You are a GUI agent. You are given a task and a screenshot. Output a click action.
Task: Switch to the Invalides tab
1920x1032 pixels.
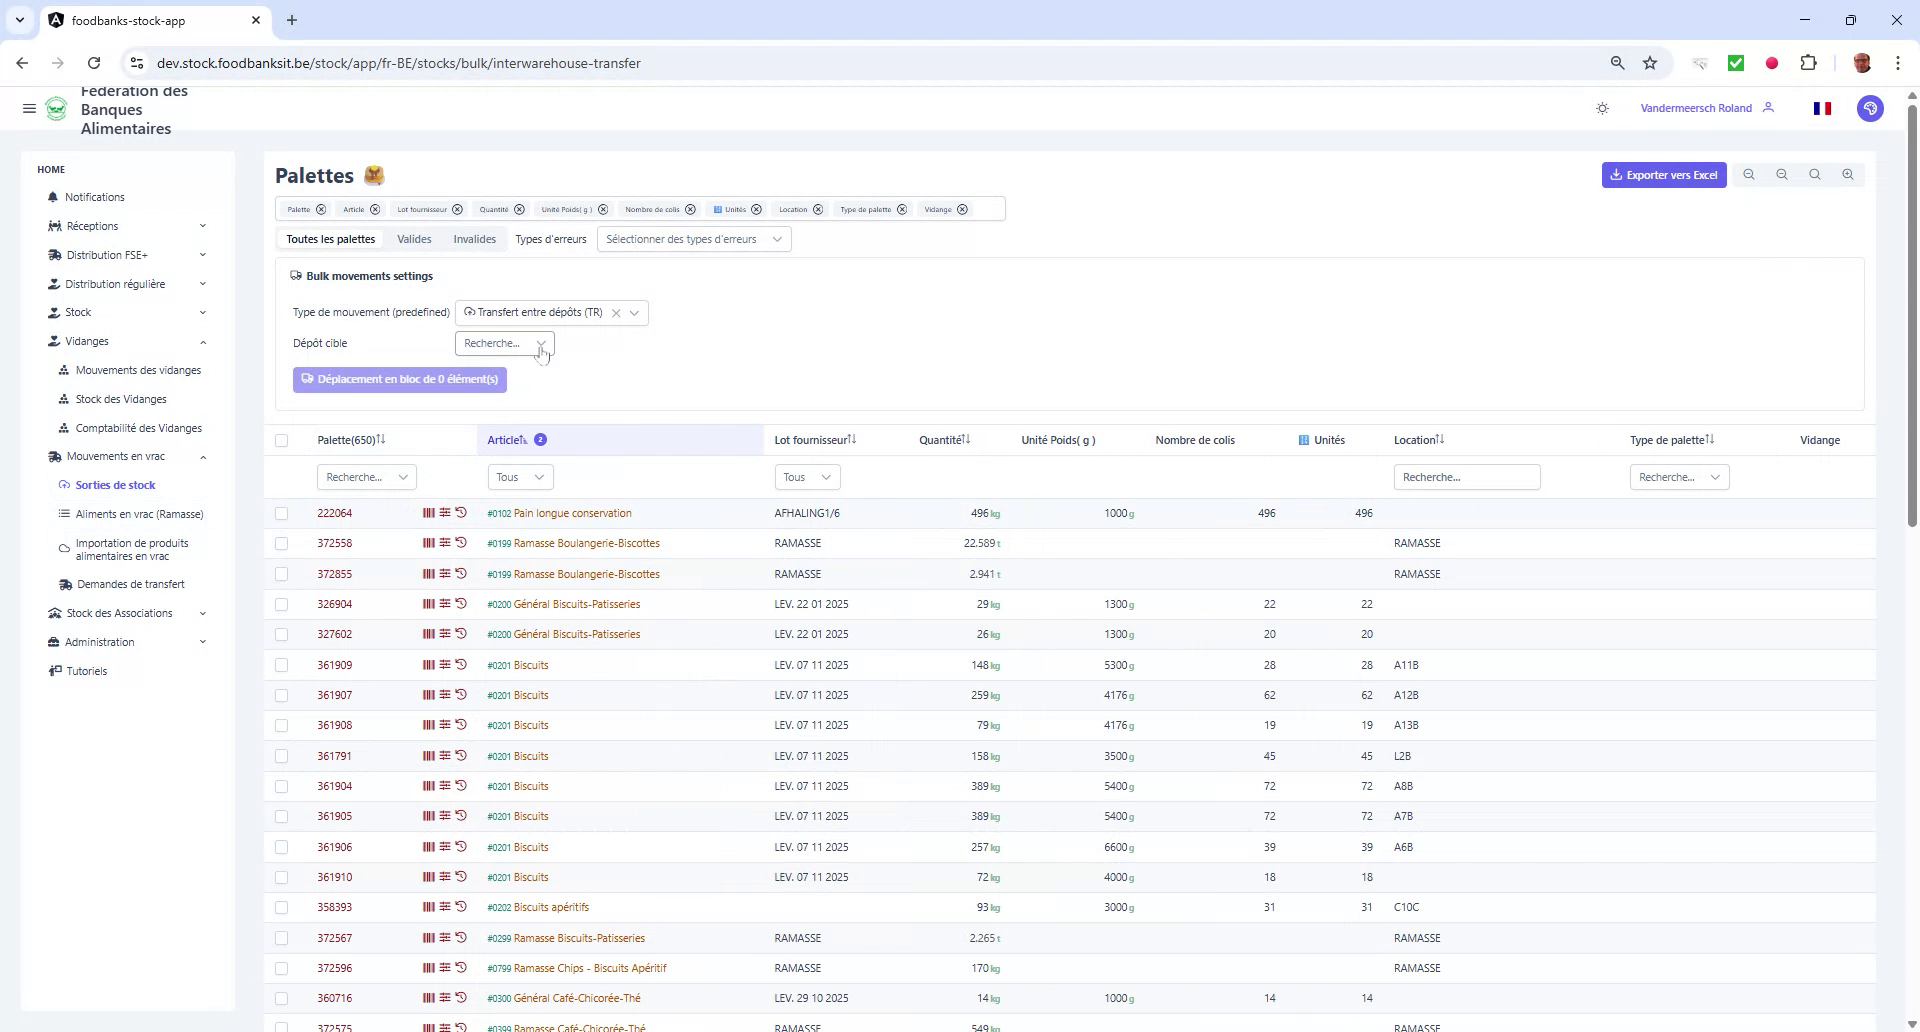(474, 239)
